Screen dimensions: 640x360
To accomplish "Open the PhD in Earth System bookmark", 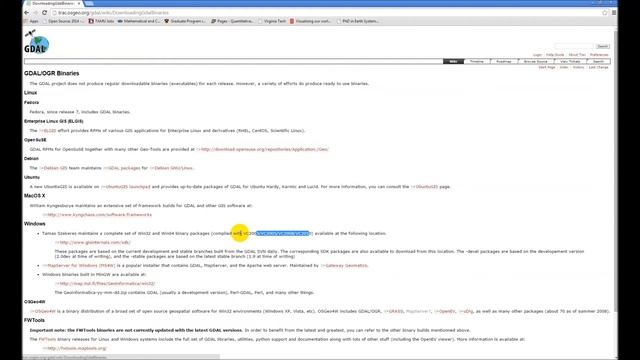I will coord(358,21).
